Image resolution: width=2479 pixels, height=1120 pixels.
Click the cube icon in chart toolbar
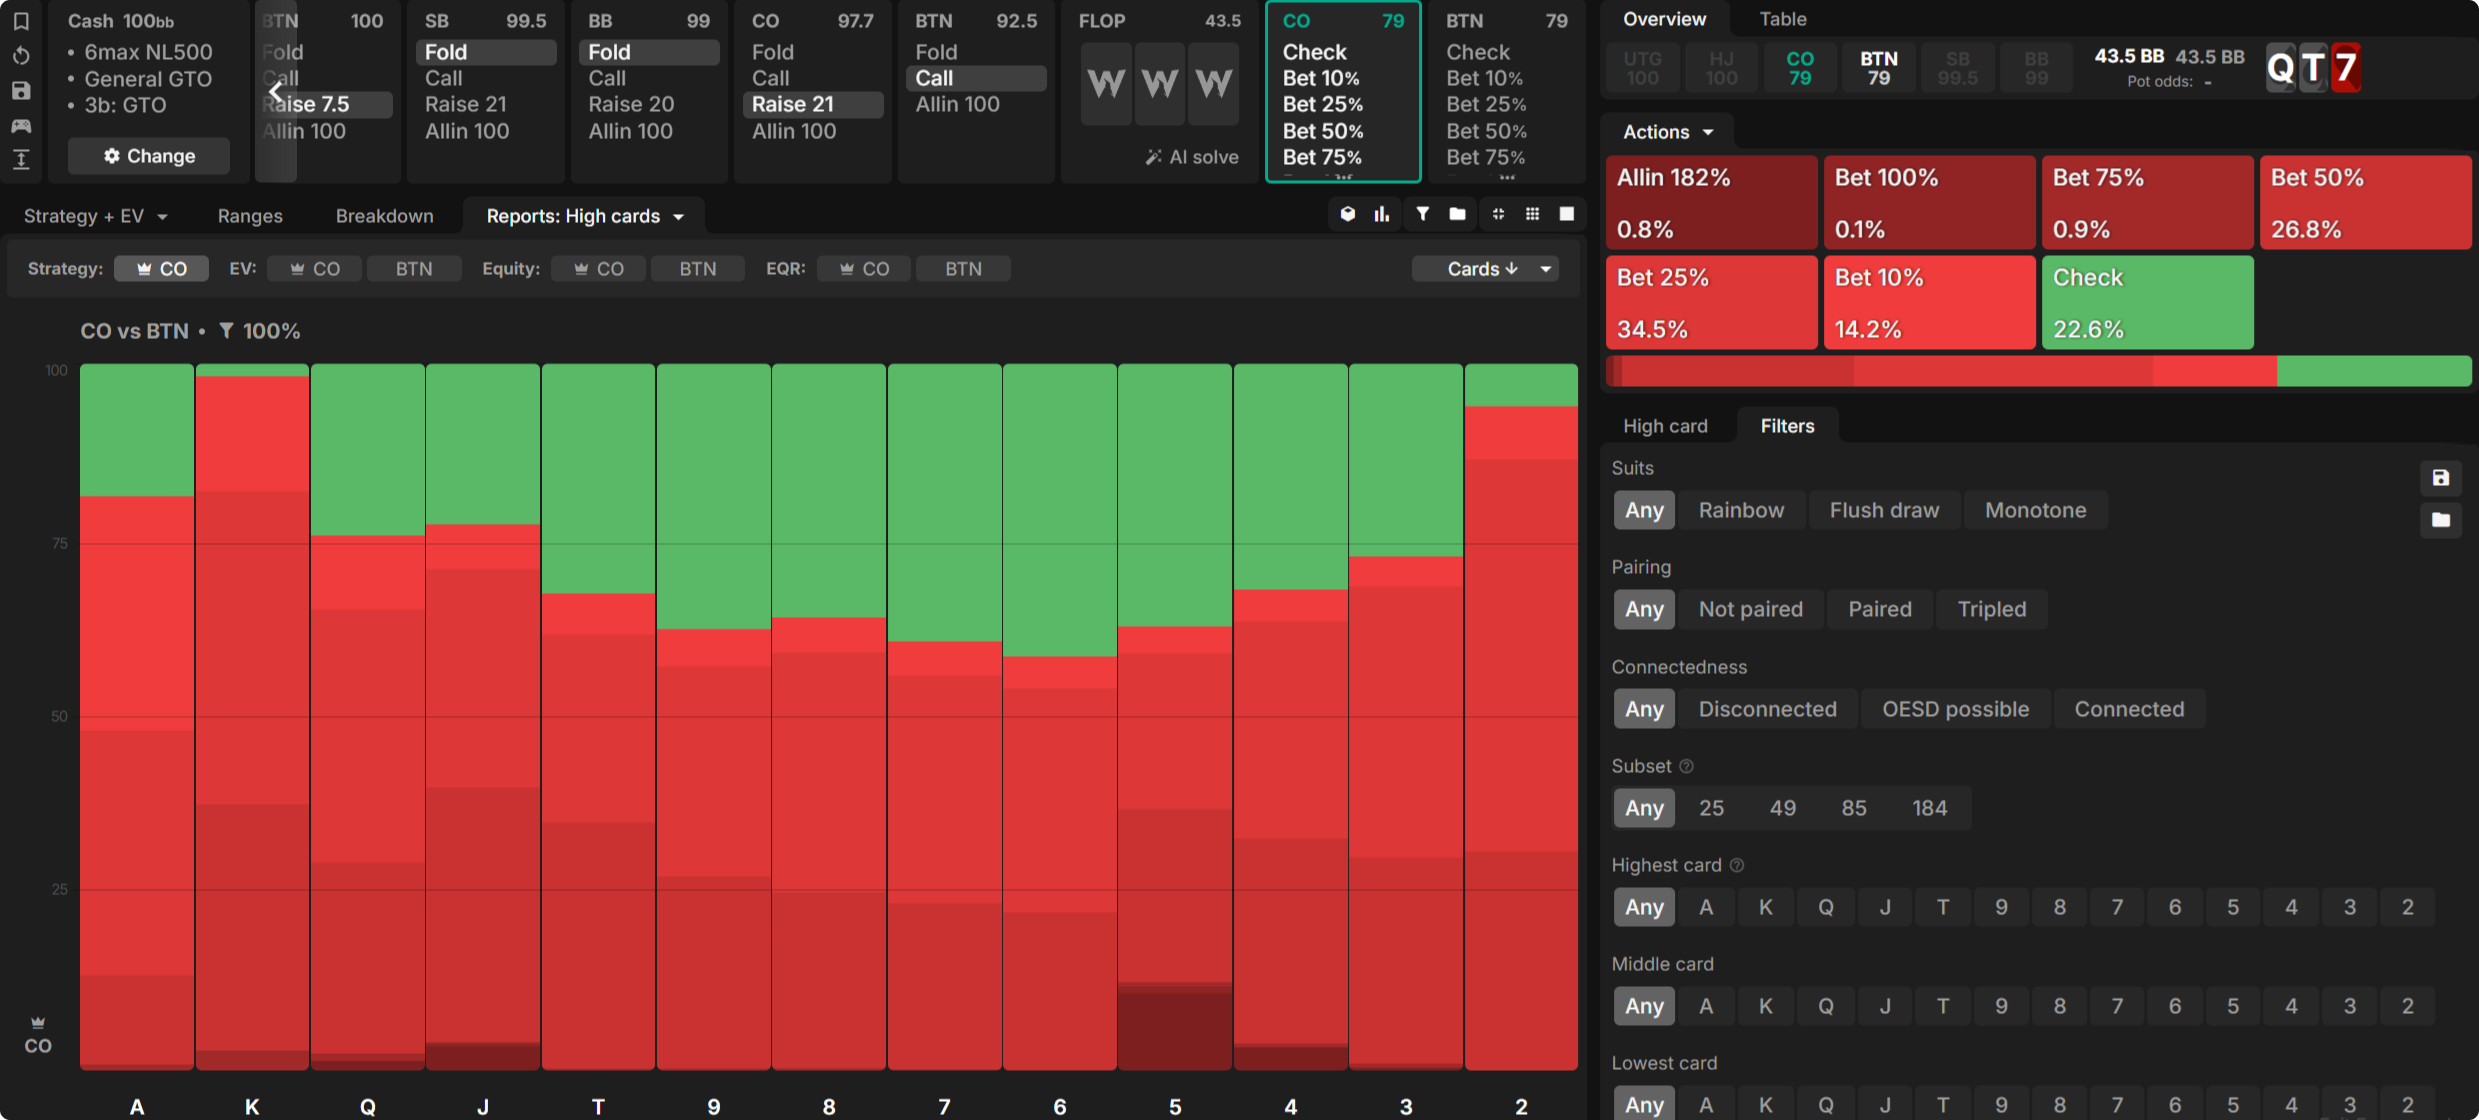coord(1348,214)
